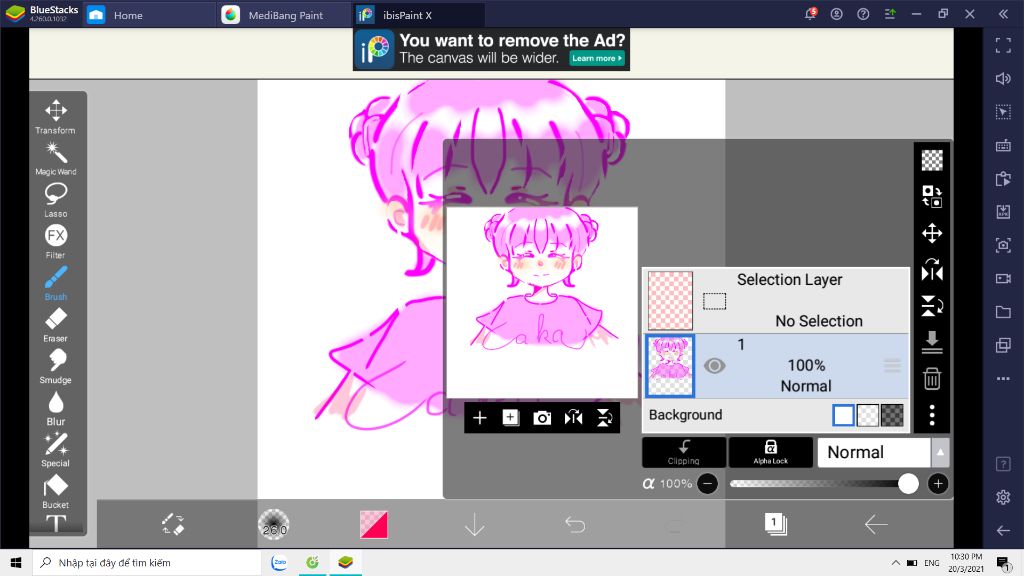Open BlueStacks settings gear
Image resolution: width=1024 pixels, height=576 pixels.
1003,498
